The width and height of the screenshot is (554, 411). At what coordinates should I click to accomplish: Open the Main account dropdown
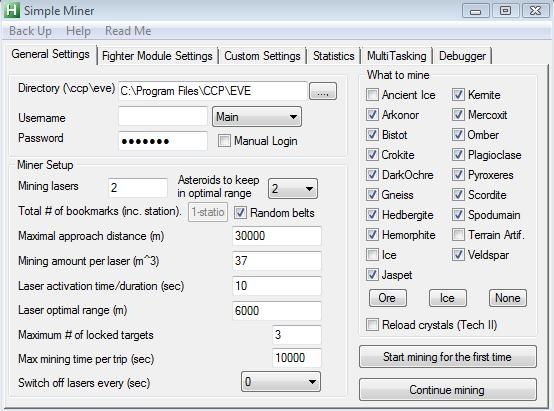tap(257, 117)
